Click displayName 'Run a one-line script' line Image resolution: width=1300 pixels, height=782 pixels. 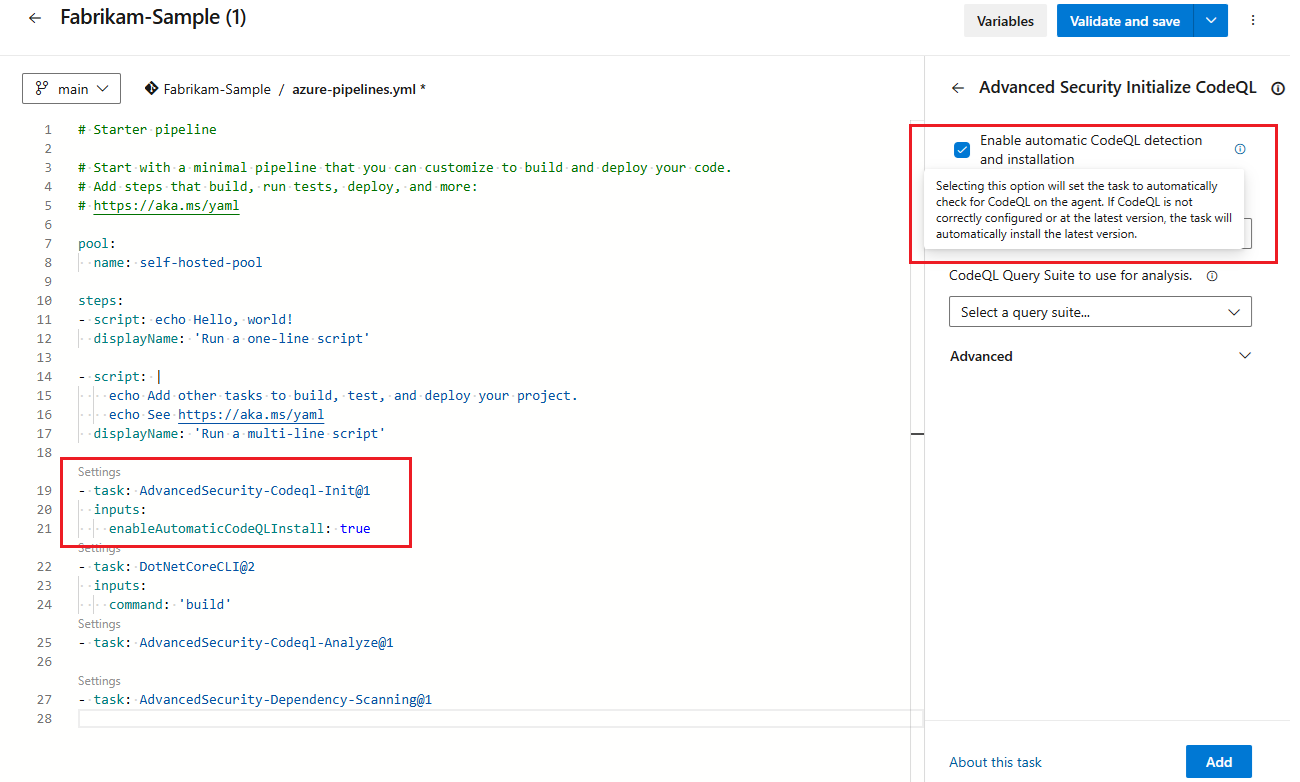(231, 338)
